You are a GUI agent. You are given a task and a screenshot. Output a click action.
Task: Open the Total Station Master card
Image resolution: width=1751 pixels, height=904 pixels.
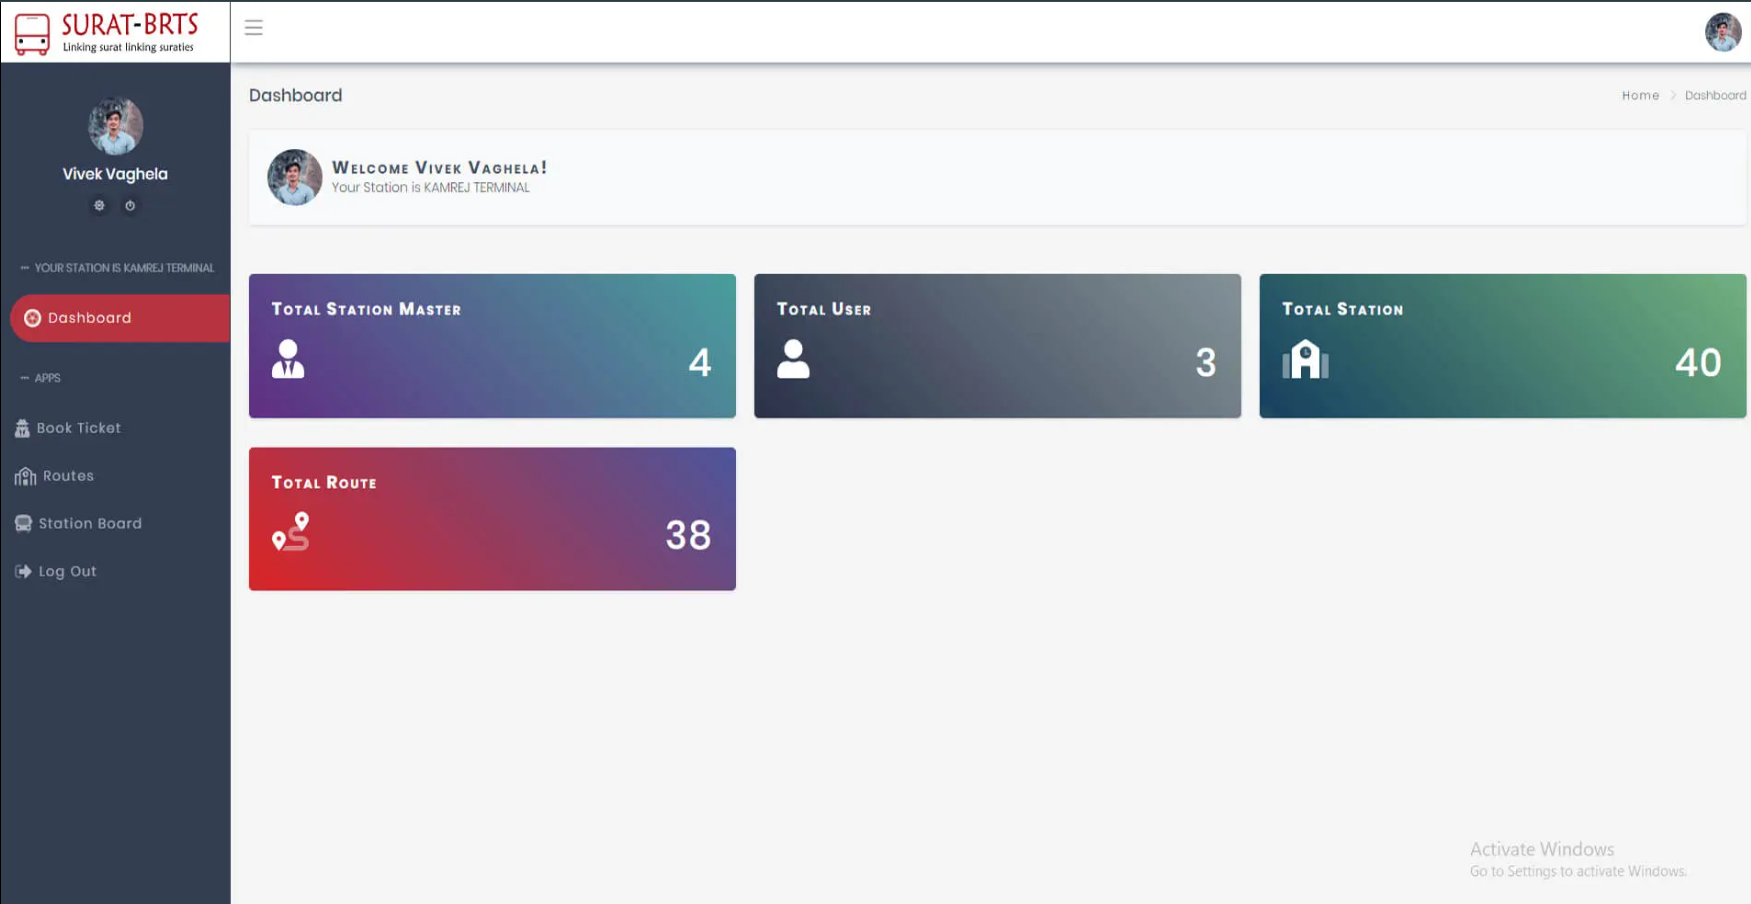[x=492, y=345]
